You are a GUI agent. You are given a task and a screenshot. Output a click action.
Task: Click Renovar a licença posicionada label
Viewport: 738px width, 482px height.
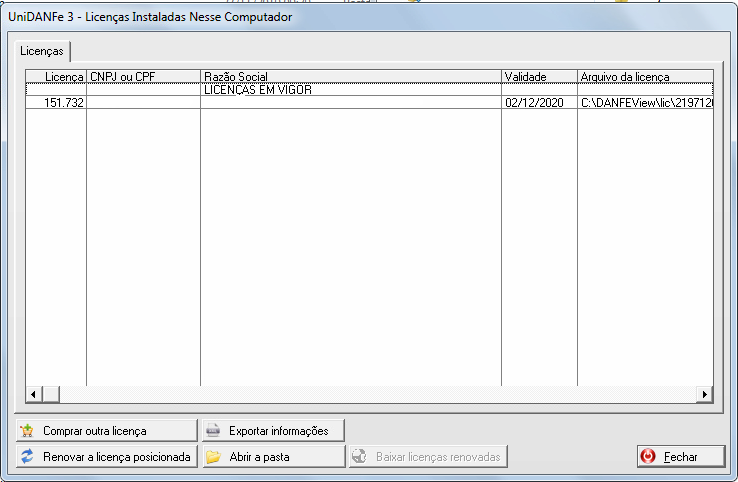[x=117, y=457]
